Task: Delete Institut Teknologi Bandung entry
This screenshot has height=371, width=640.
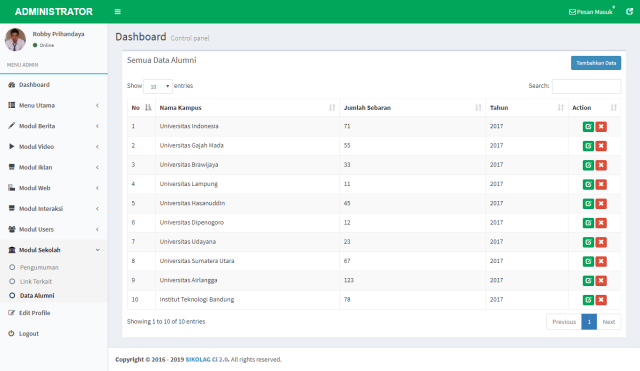Action: pos(601,300)
